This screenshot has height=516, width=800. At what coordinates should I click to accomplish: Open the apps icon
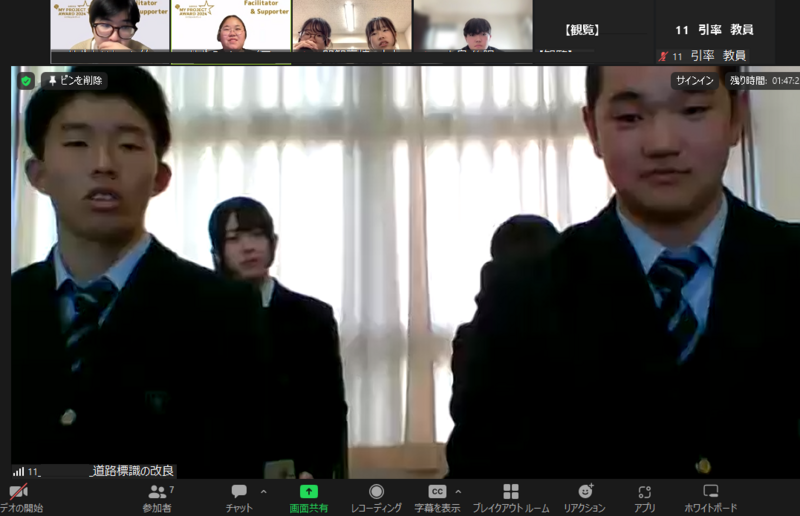(x=644, y=492)
